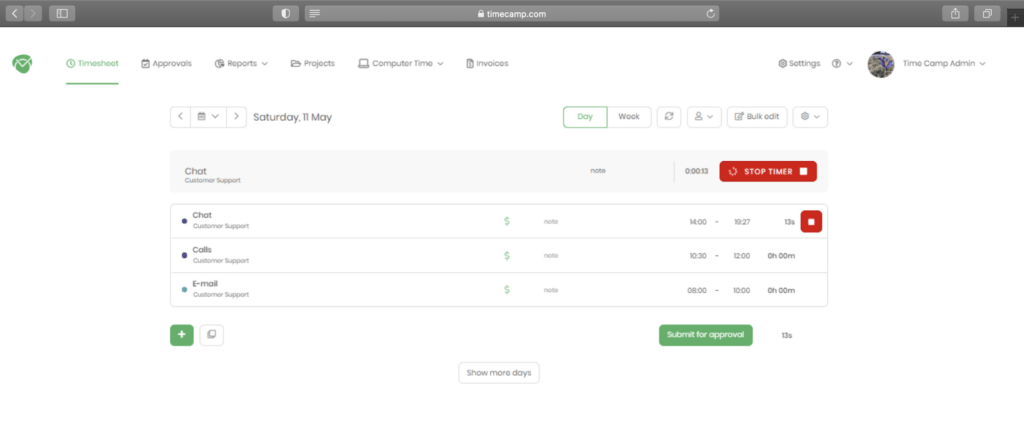The width and height of the screenshot is (1024, 433).
Task: Expand the timesheet gear options dropdown
Action: tap(810, 117)
